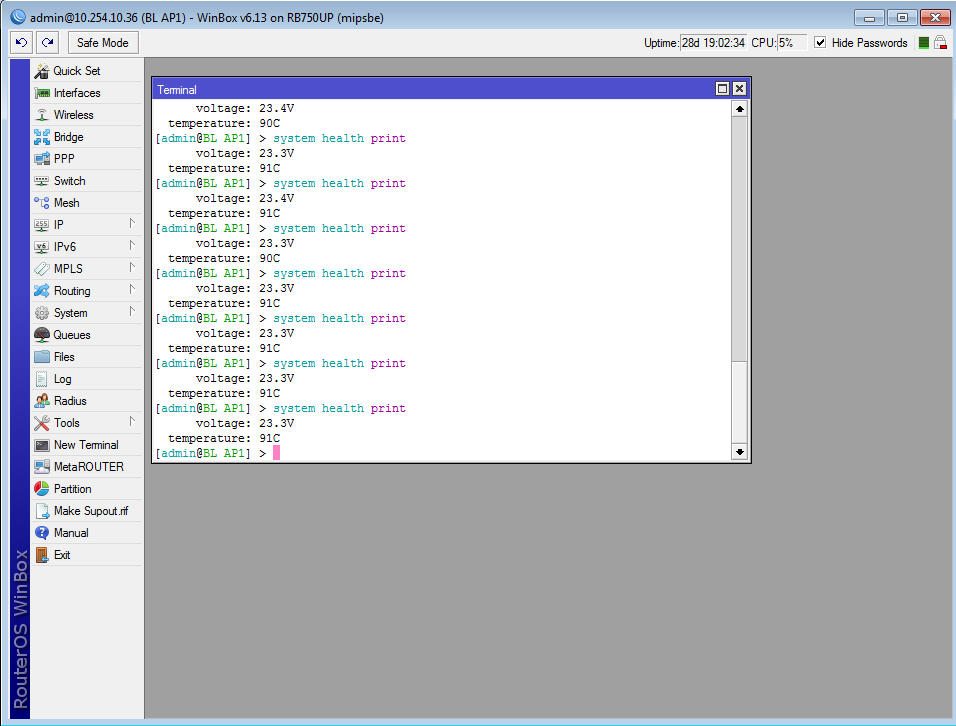This screenshot has width=956, height=726.
Task: Select New Terminal from sidebar
Action: (x=85, y=445)
